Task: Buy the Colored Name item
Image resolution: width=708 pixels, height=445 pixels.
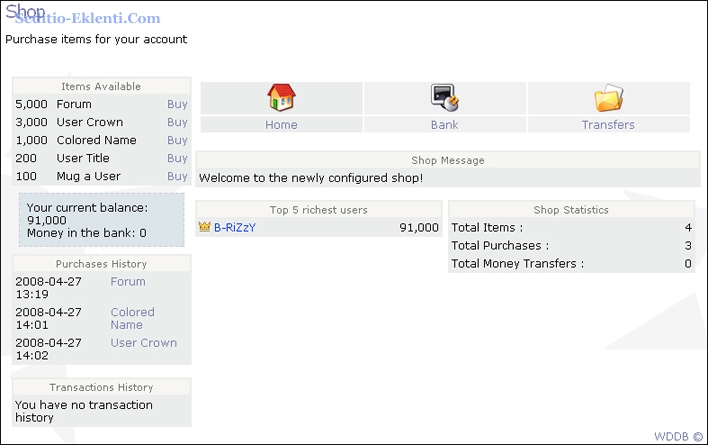Action: pyautogui.click(x=177, y=140)
